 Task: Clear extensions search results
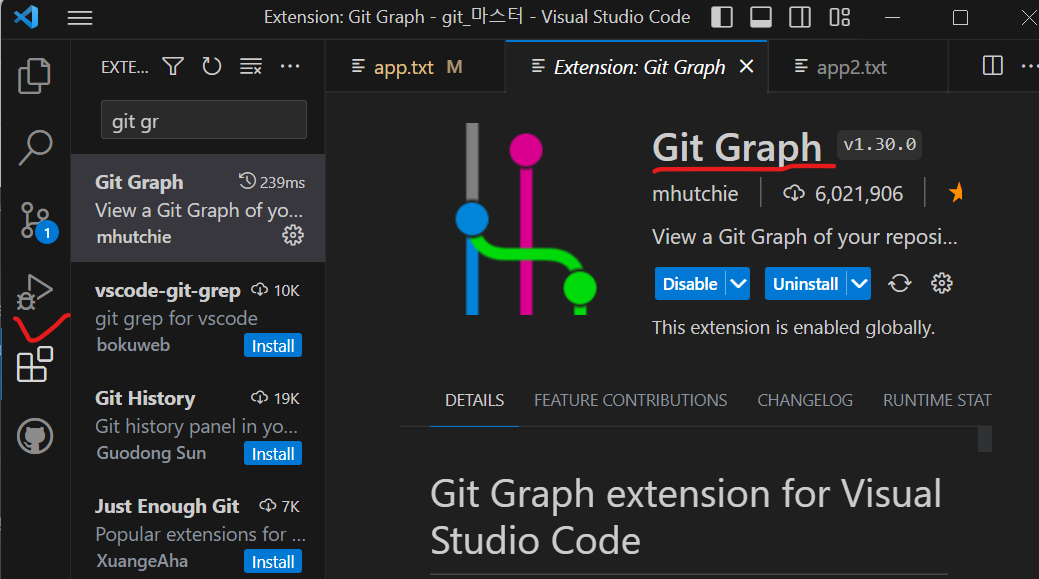click(x=250, y=66)
